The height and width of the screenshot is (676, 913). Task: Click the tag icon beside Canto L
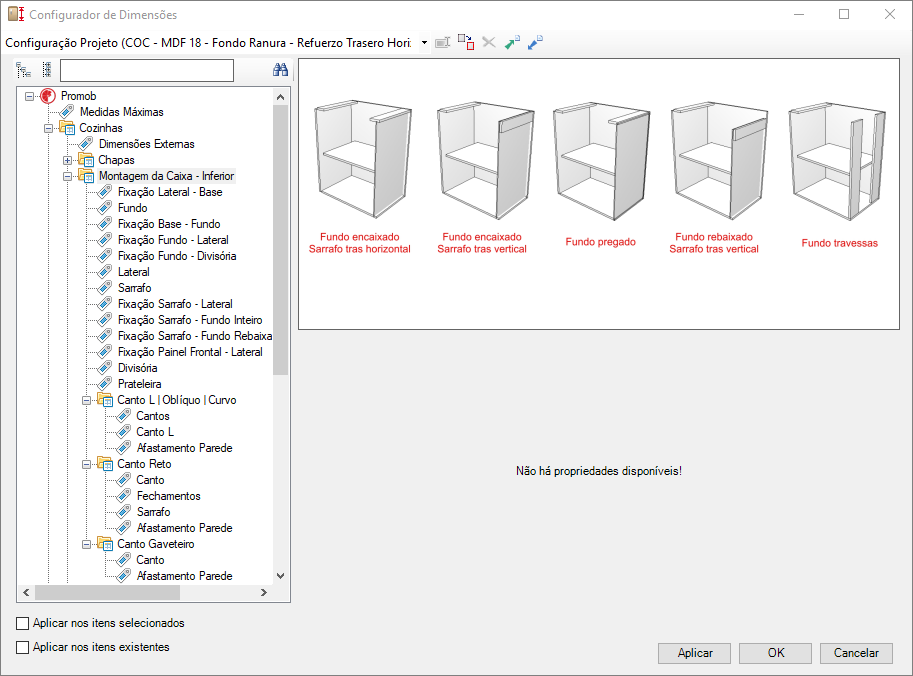coord(123,432)
